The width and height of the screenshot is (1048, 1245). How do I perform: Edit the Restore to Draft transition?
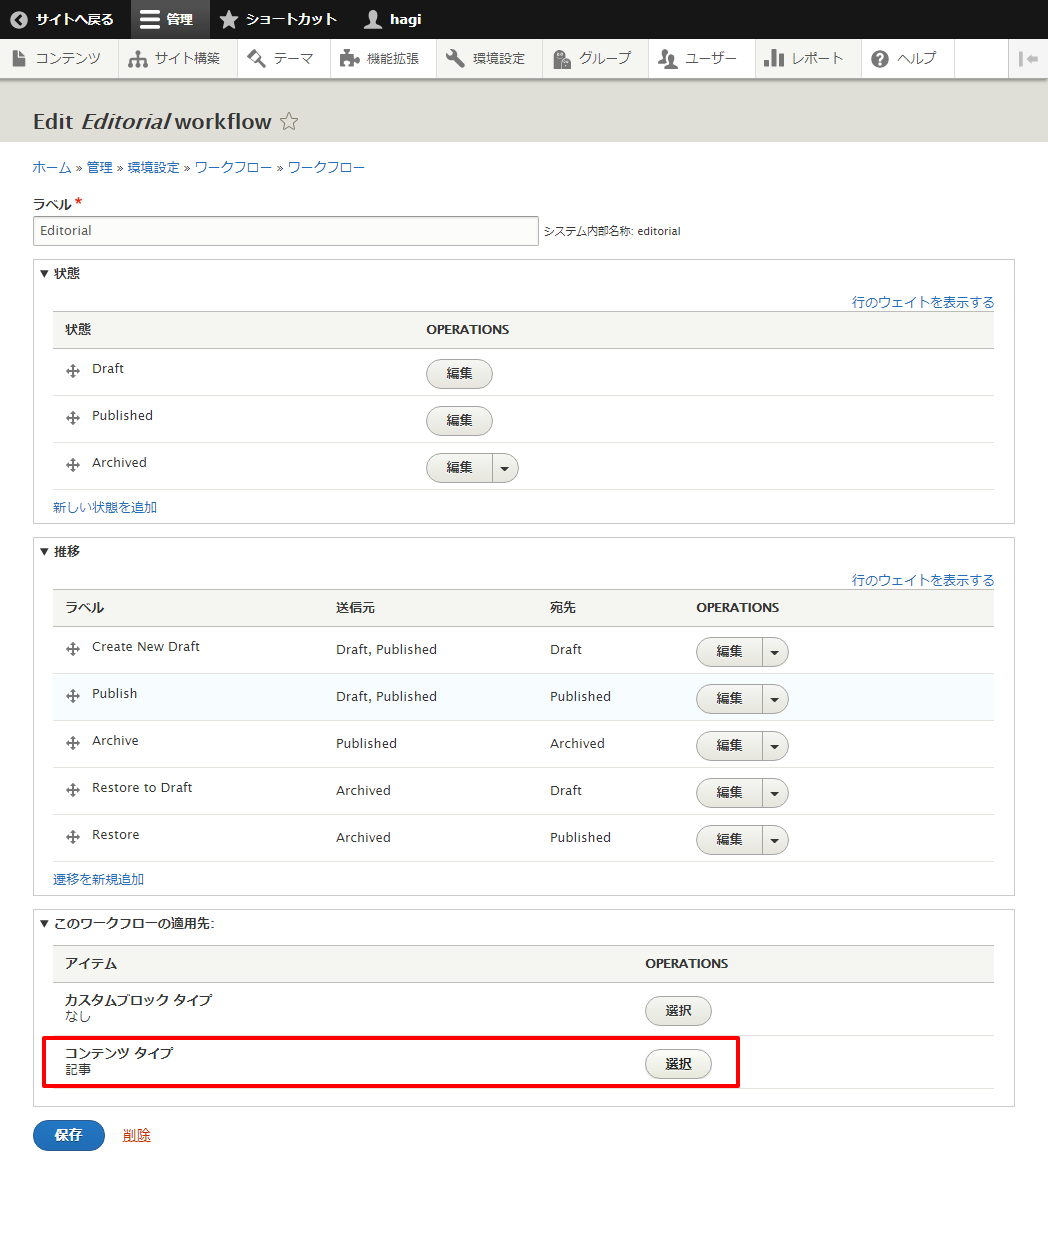pos(729,793)
